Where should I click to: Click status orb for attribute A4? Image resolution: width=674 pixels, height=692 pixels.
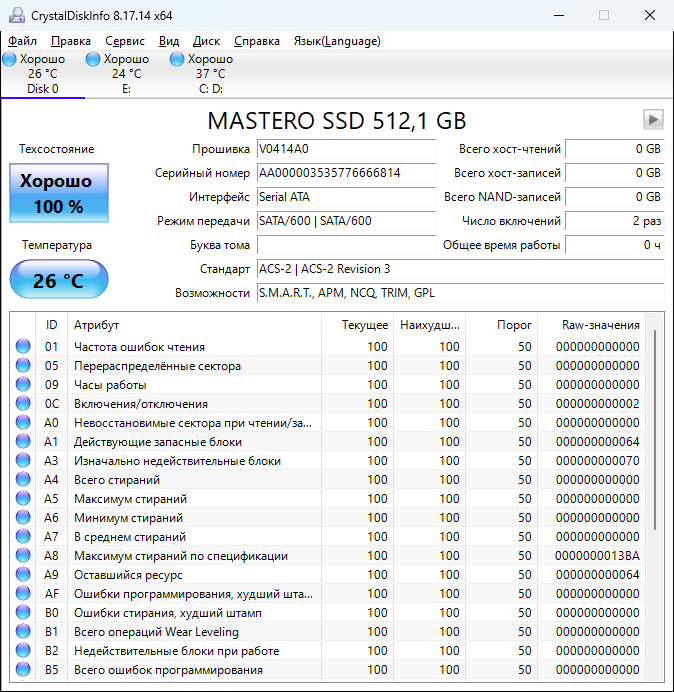(x=23, y=479)
